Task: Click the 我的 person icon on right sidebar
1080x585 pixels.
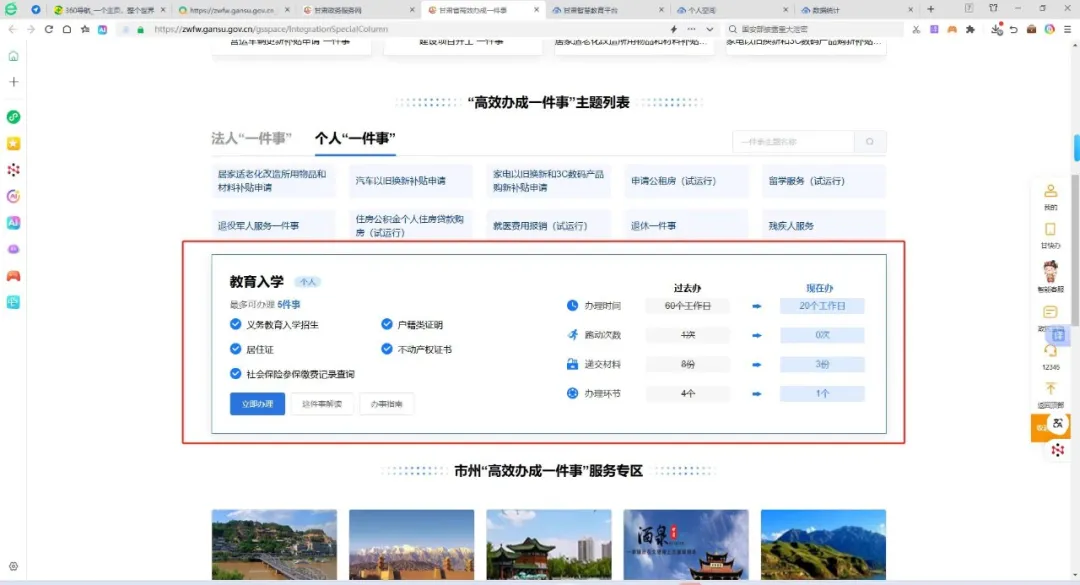Action: point(1051,191)
